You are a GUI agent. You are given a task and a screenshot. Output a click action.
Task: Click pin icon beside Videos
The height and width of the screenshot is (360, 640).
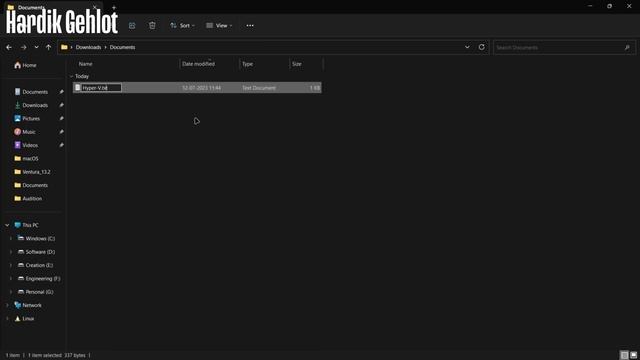[x=61, y=145]
